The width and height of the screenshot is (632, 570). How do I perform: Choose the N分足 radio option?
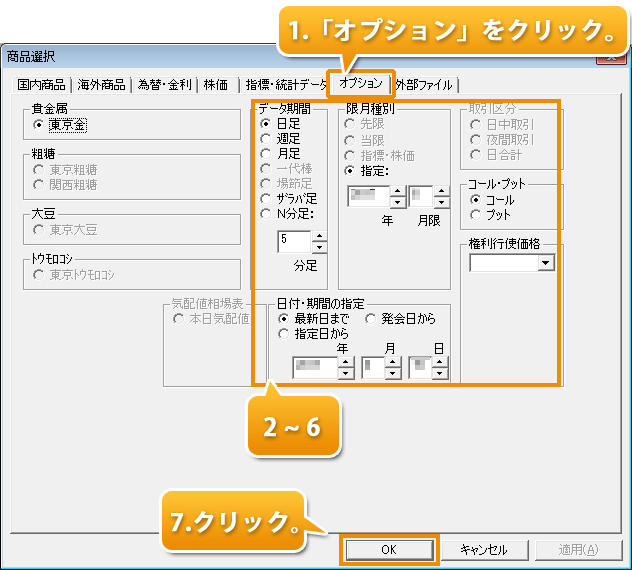coord(266,212)
